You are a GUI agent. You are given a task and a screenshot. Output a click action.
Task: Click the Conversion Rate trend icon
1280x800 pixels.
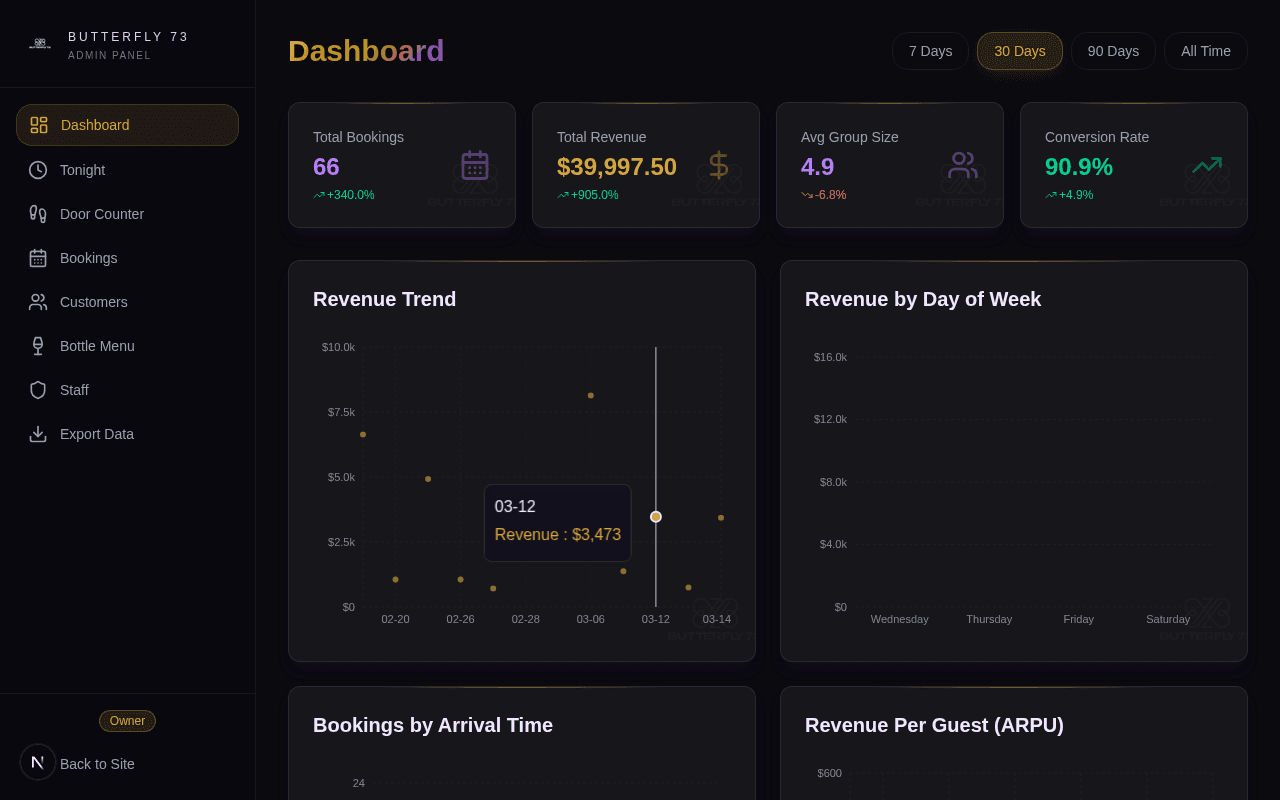click(x=1206, y=166)
